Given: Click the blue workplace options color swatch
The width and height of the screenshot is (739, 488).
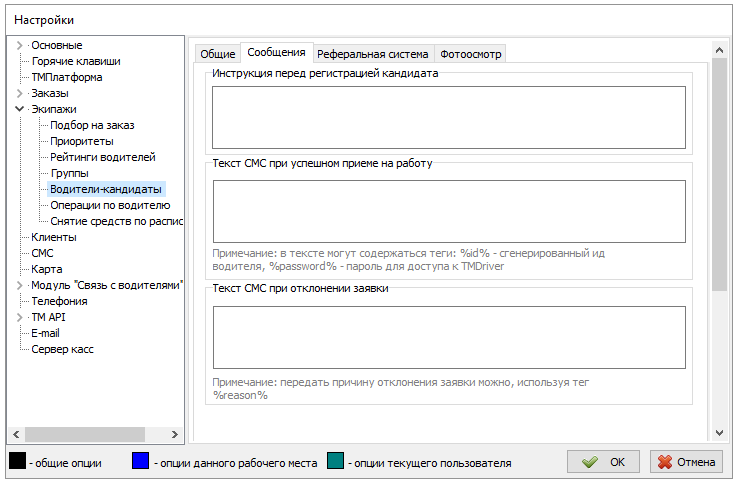Looking at the screenshot, I should pyautogui.click(x=141, y=462).
